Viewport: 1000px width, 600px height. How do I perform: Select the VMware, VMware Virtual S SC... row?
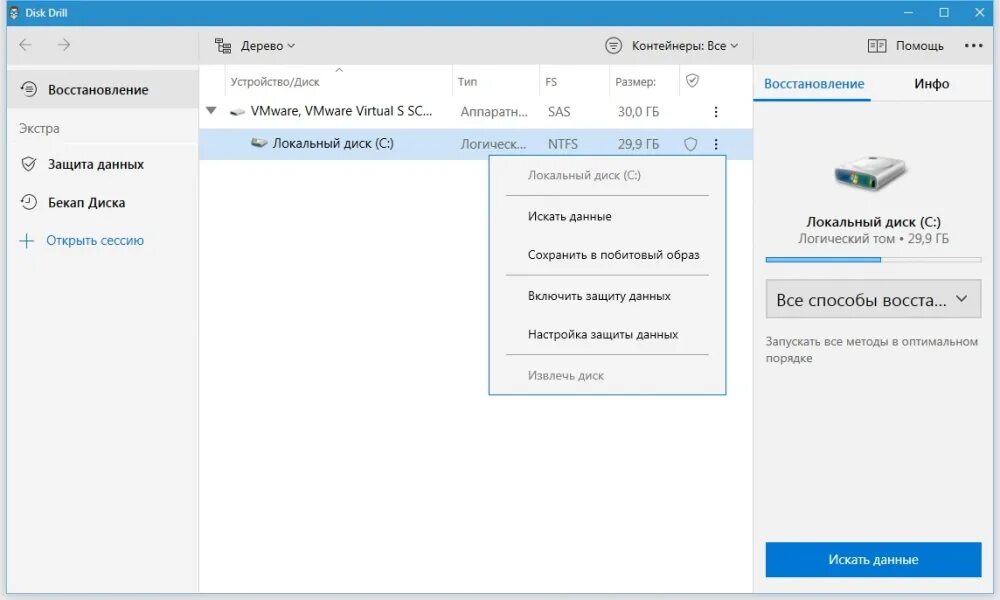point(475,112)
